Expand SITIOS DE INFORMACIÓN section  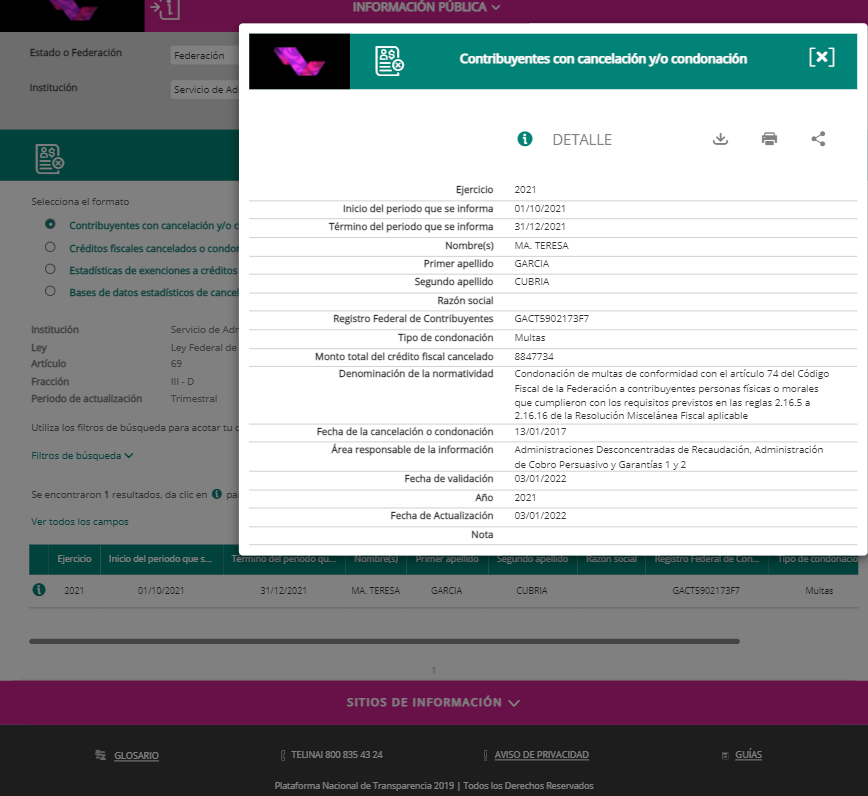coord(433,702)
